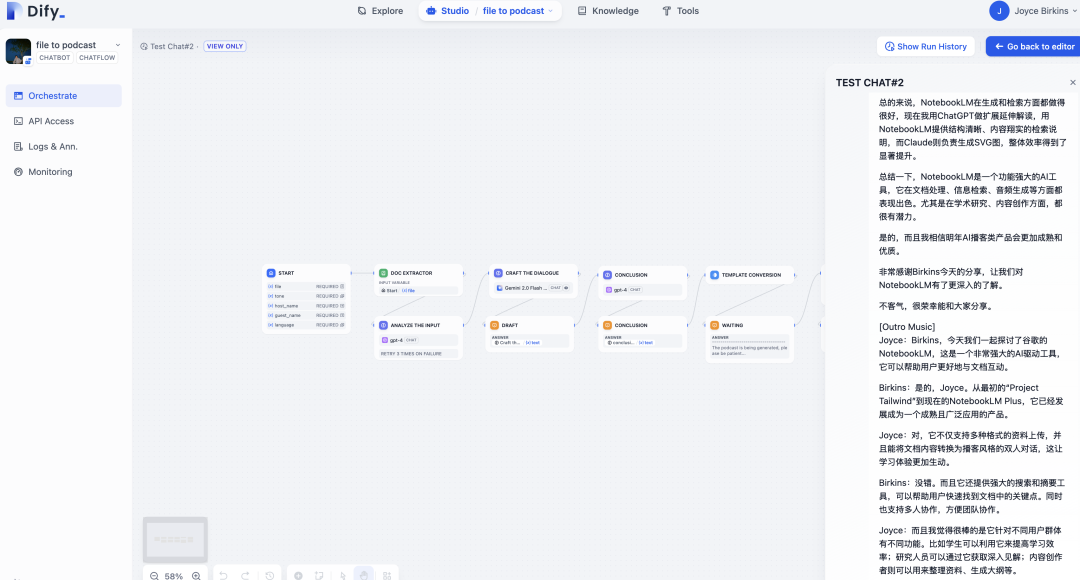Viewport: 1080px width, 580px height.
Task: Expand the sidebar app name chevron
Action: click(118, 45)
